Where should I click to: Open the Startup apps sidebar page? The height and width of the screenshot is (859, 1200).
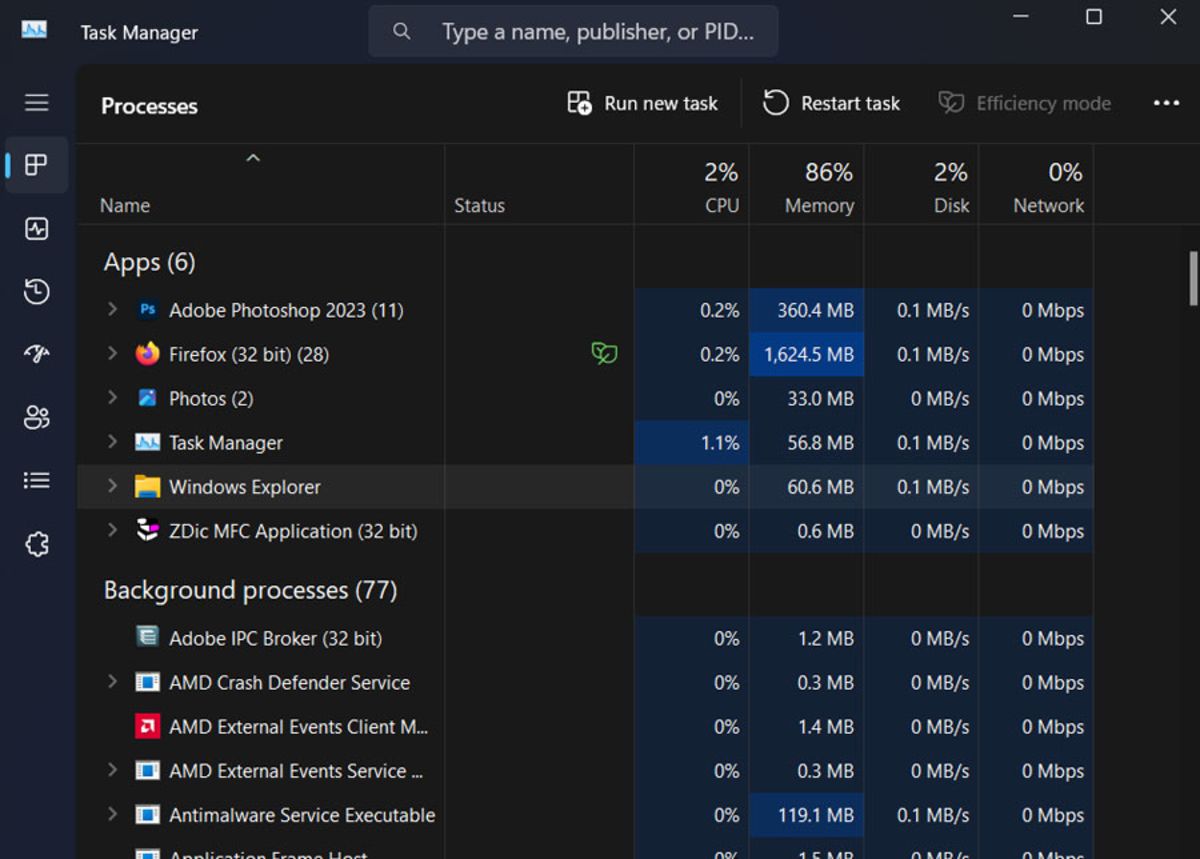tap(37, 354)
